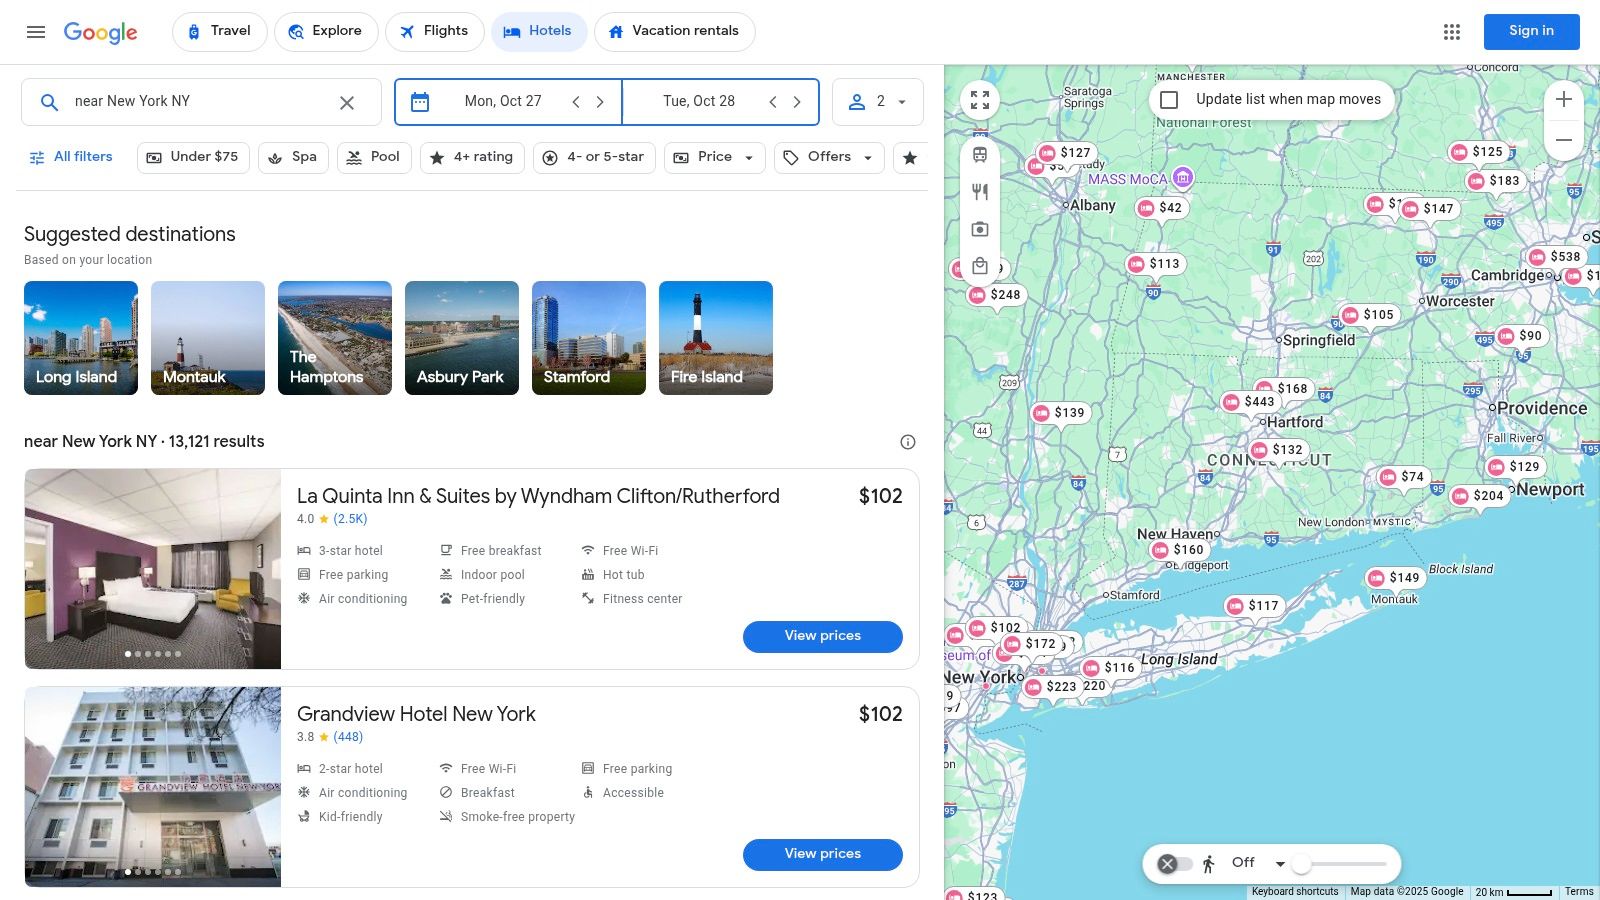Toggle the Pool filter chip

(374, 158)
